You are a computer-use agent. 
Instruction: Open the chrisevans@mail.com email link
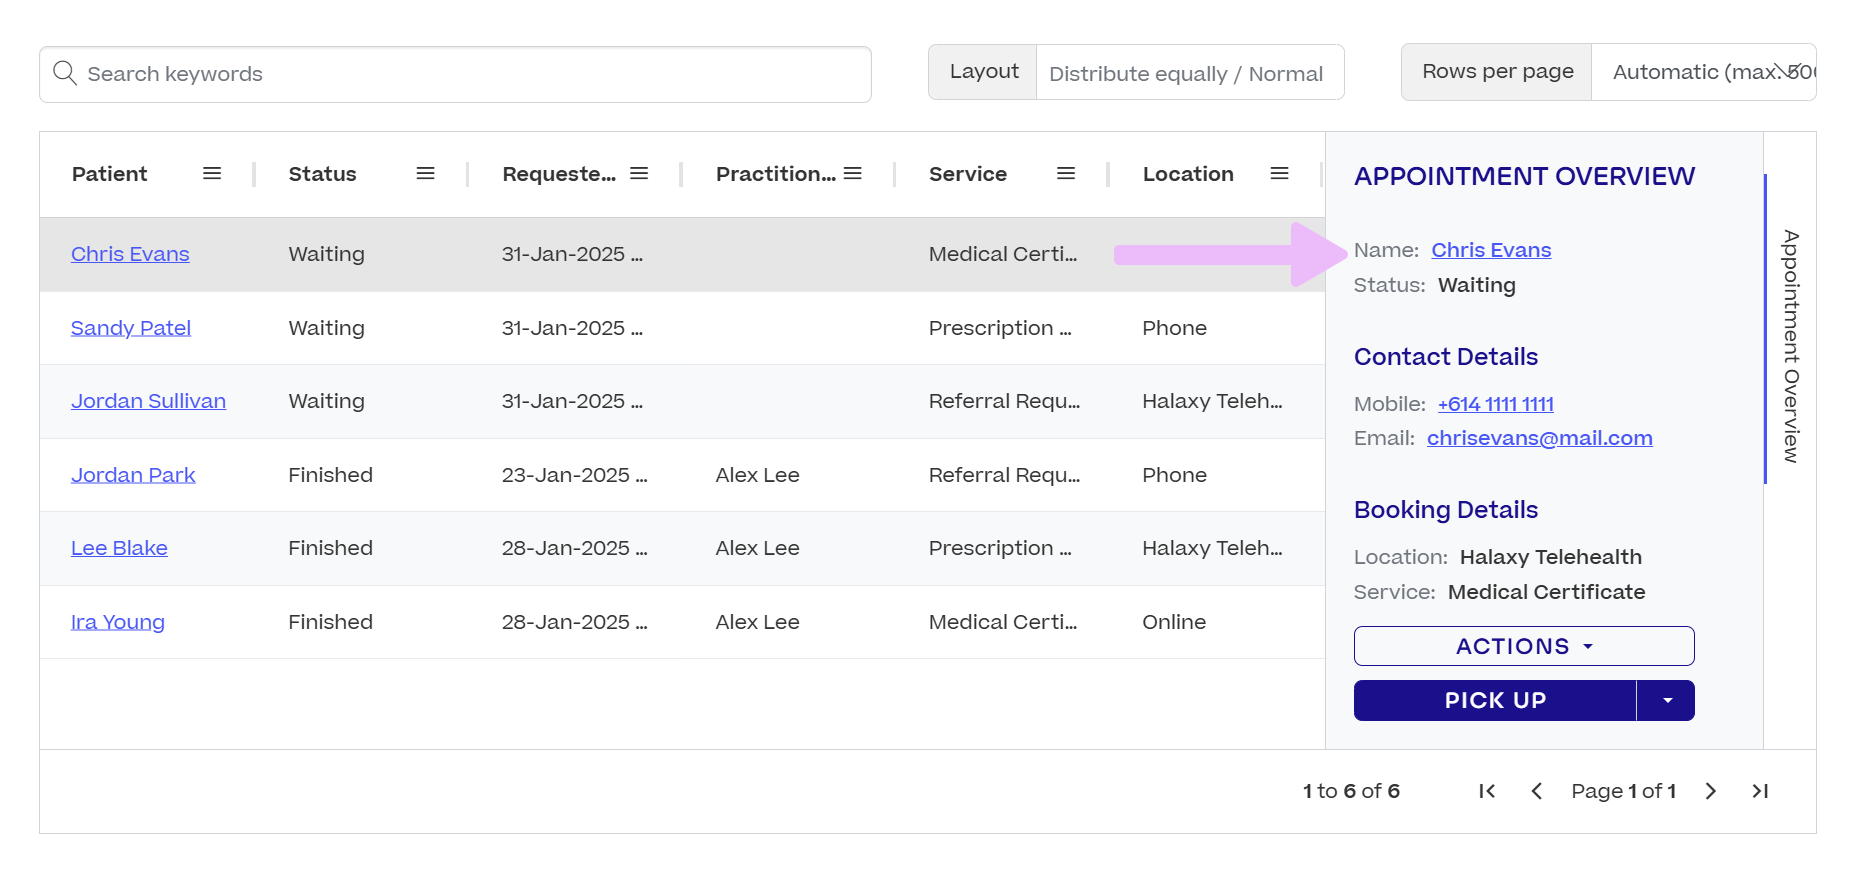(x=1539, y=438)
